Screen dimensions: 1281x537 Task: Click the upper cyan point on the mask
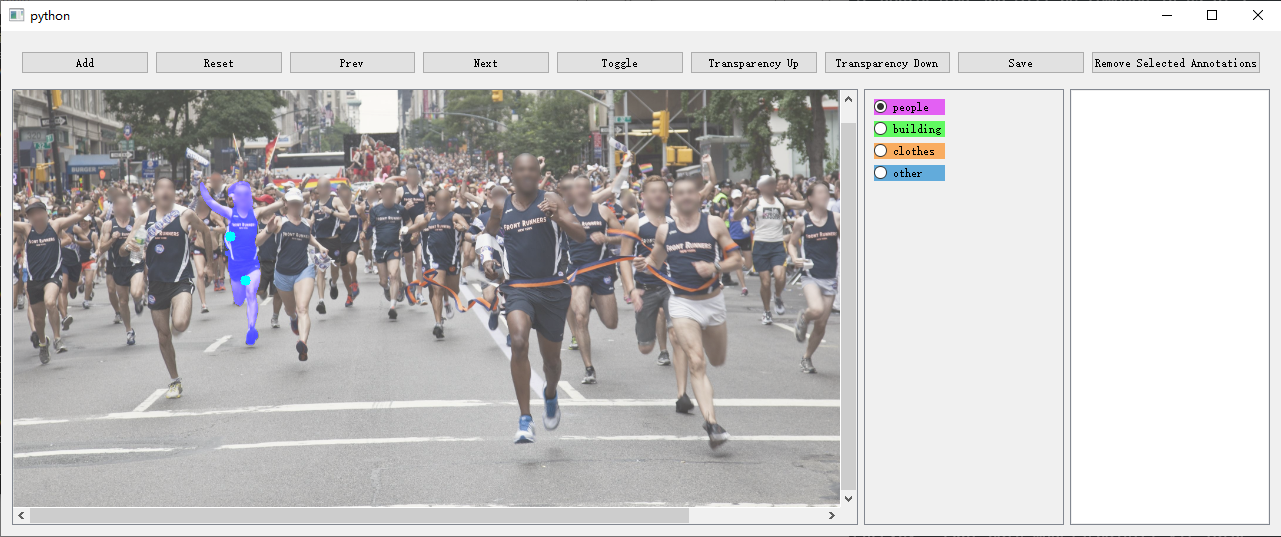(x=230, y=237)
